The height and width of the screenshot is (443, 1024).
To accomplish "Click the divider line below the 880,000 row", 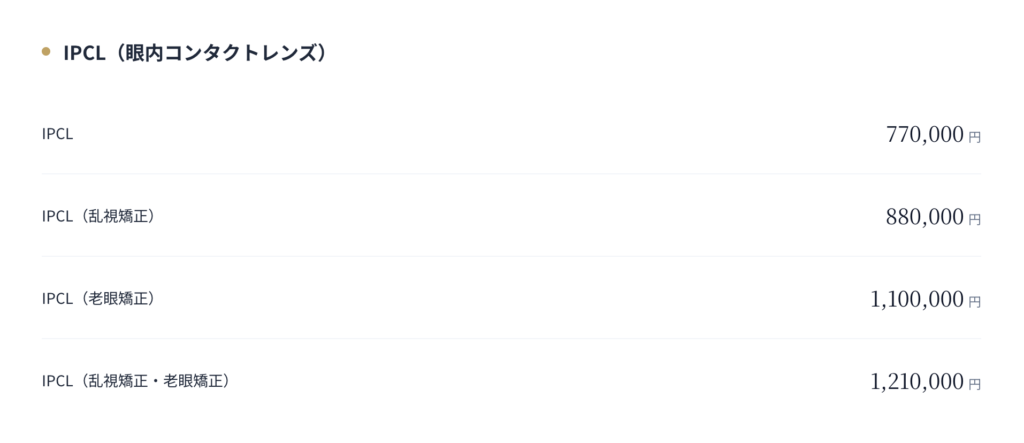I will point(511,256).
